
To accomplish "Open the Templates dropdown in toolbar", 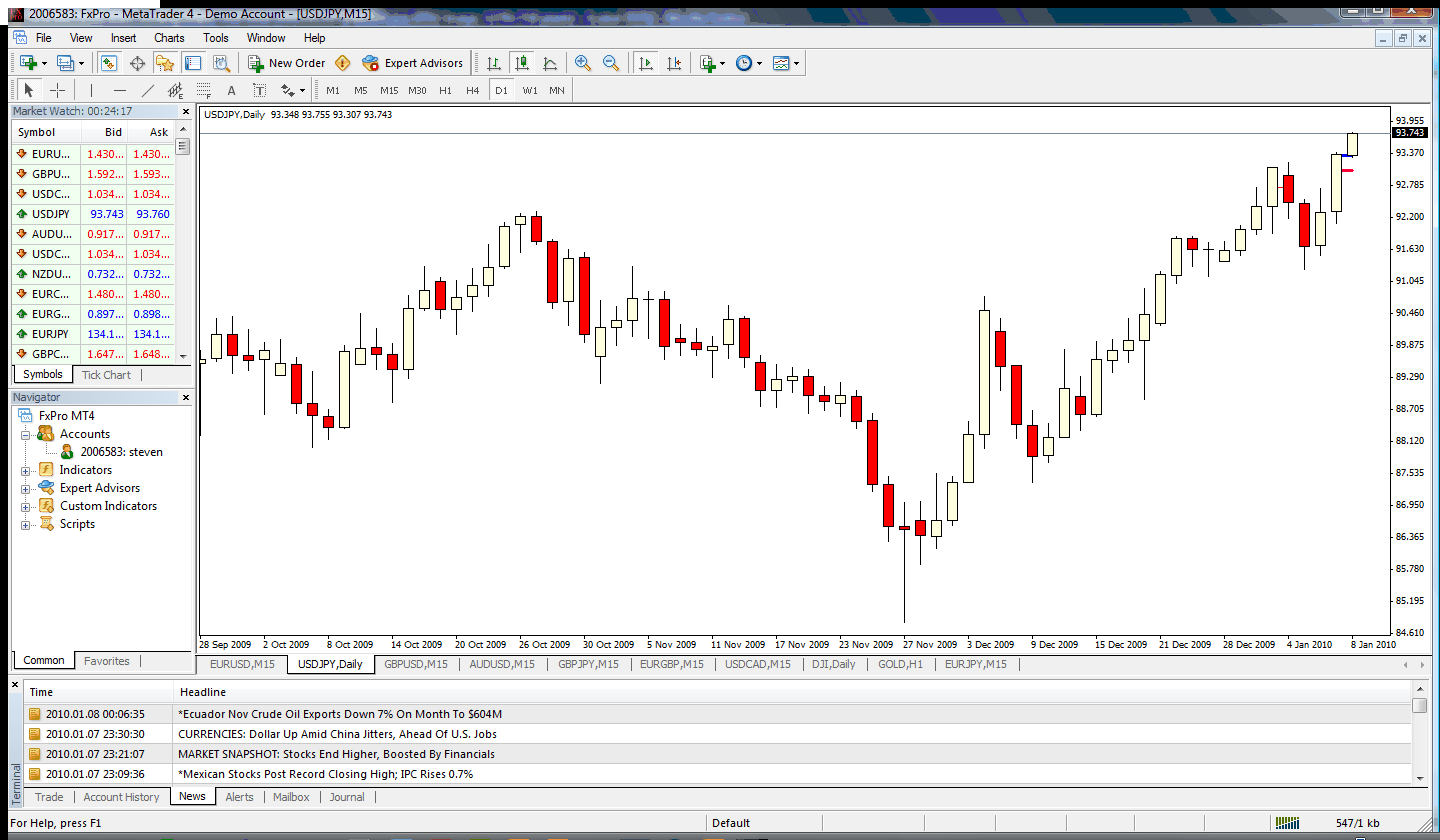I will pos(786,63).
